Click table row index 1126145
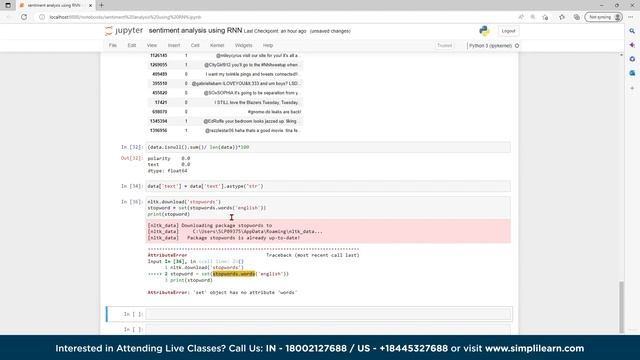This screenshot has width=640, height=360. [x=158, y=56]
